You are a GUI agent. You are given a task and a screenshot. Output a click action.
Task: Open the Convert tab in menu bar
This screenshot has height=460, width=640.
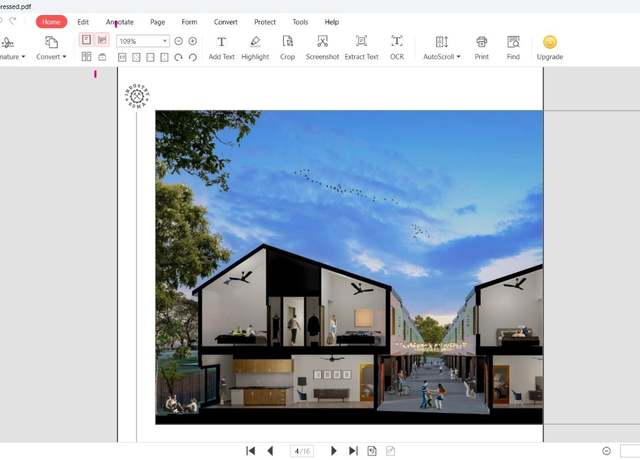click(225, 22)
